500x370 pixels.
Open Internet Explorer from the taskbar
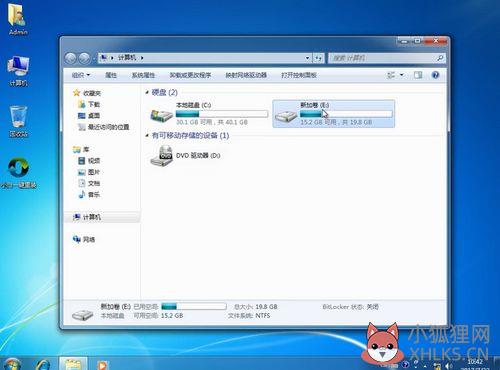(x=43, y=364)
